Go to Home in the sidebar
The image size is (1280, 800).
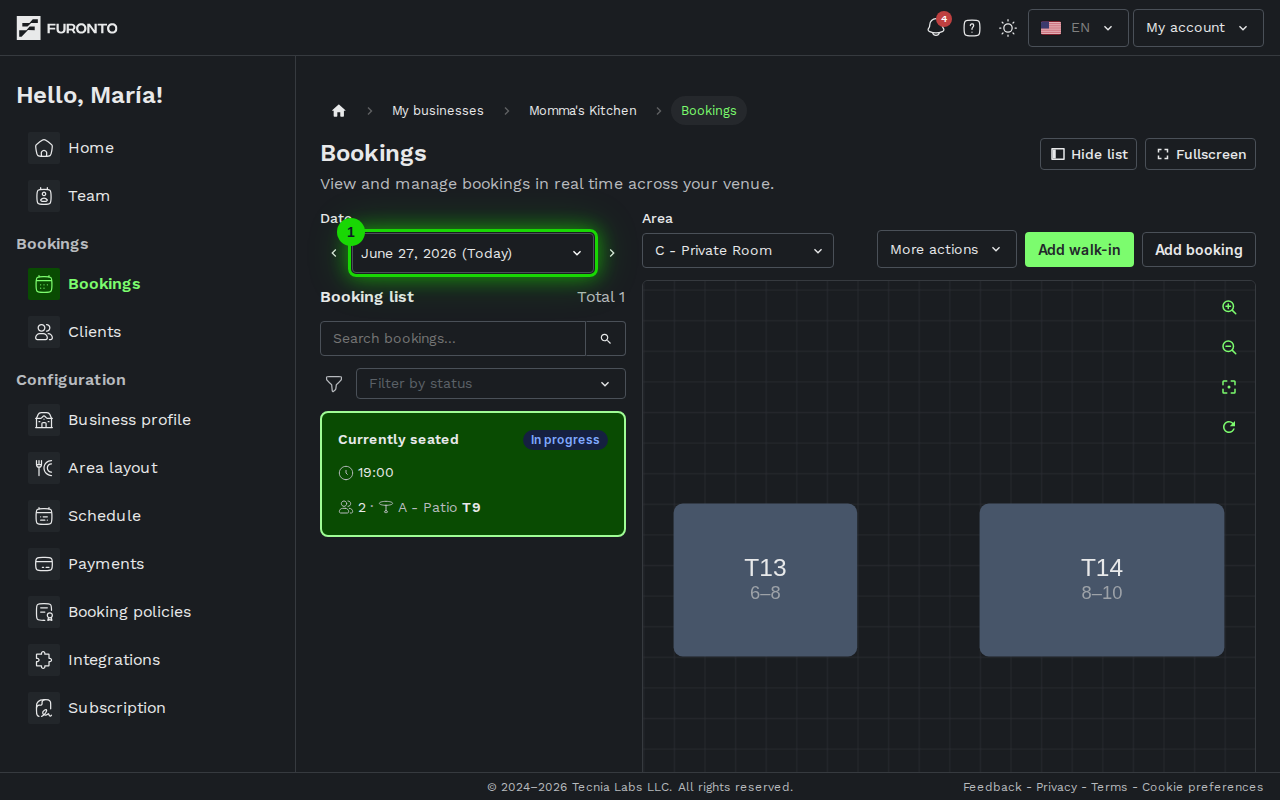[91, 148]
